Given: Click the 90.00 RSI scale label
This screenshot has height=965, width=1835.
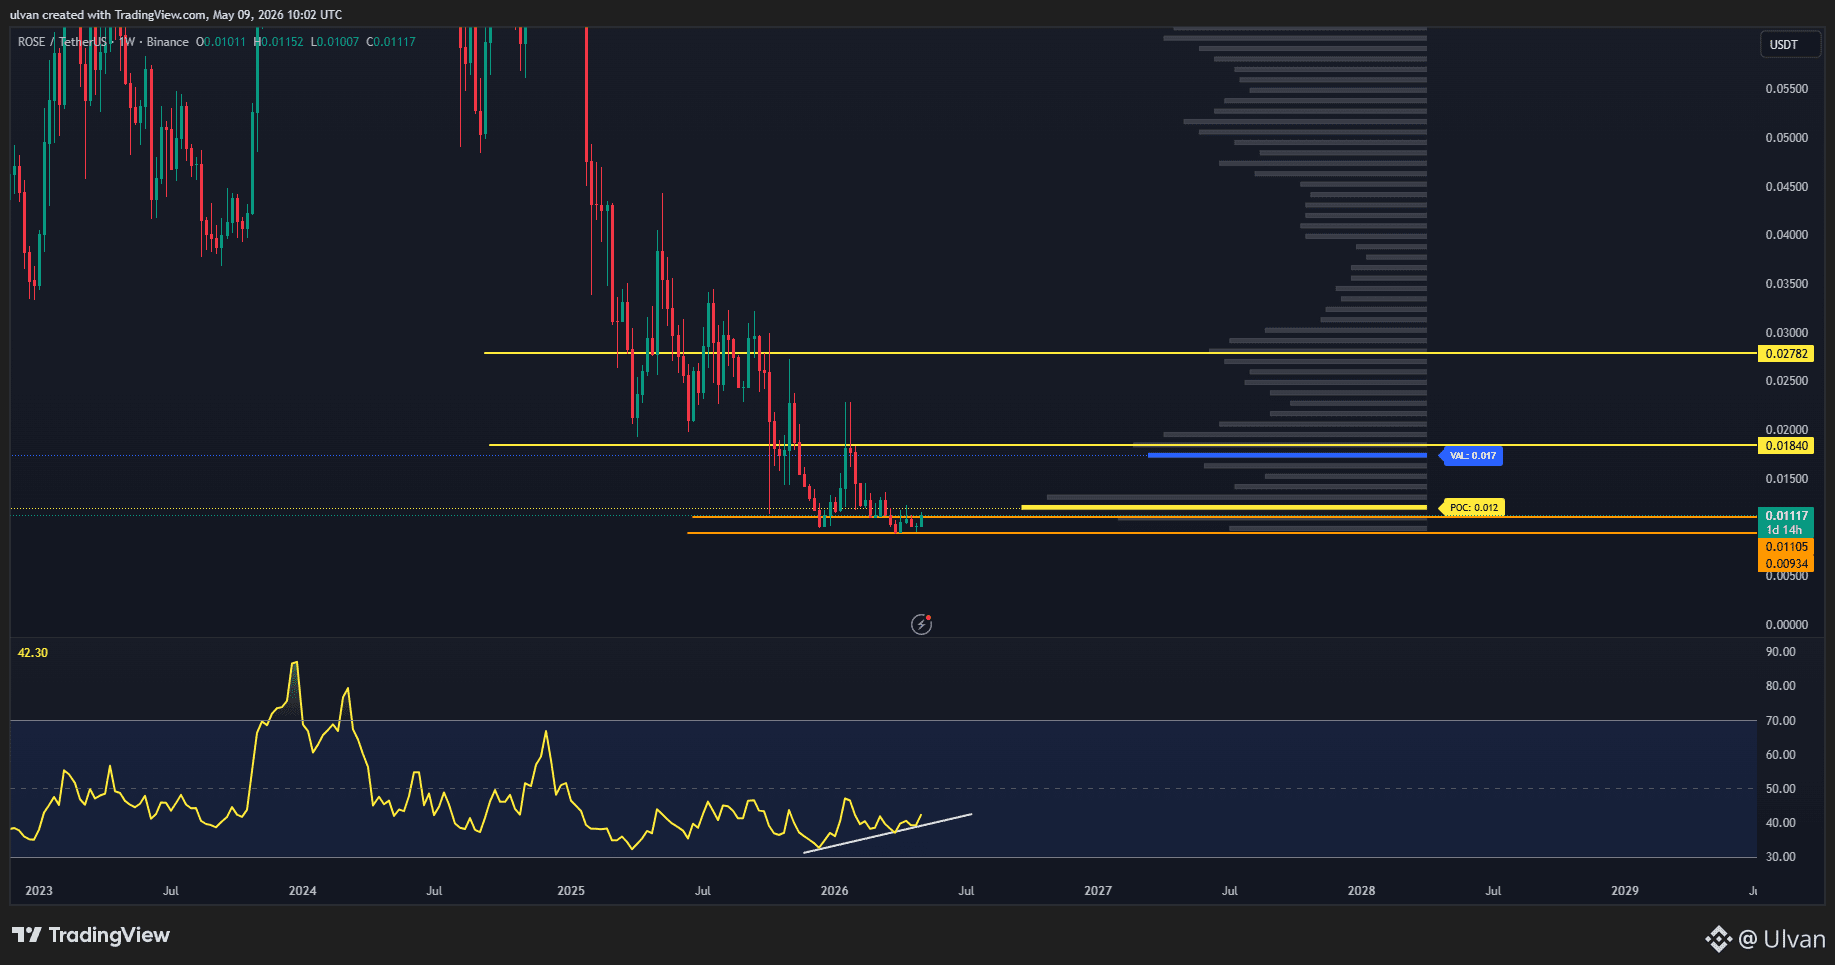Looking at the screenshot, I should coord(1781,652).
